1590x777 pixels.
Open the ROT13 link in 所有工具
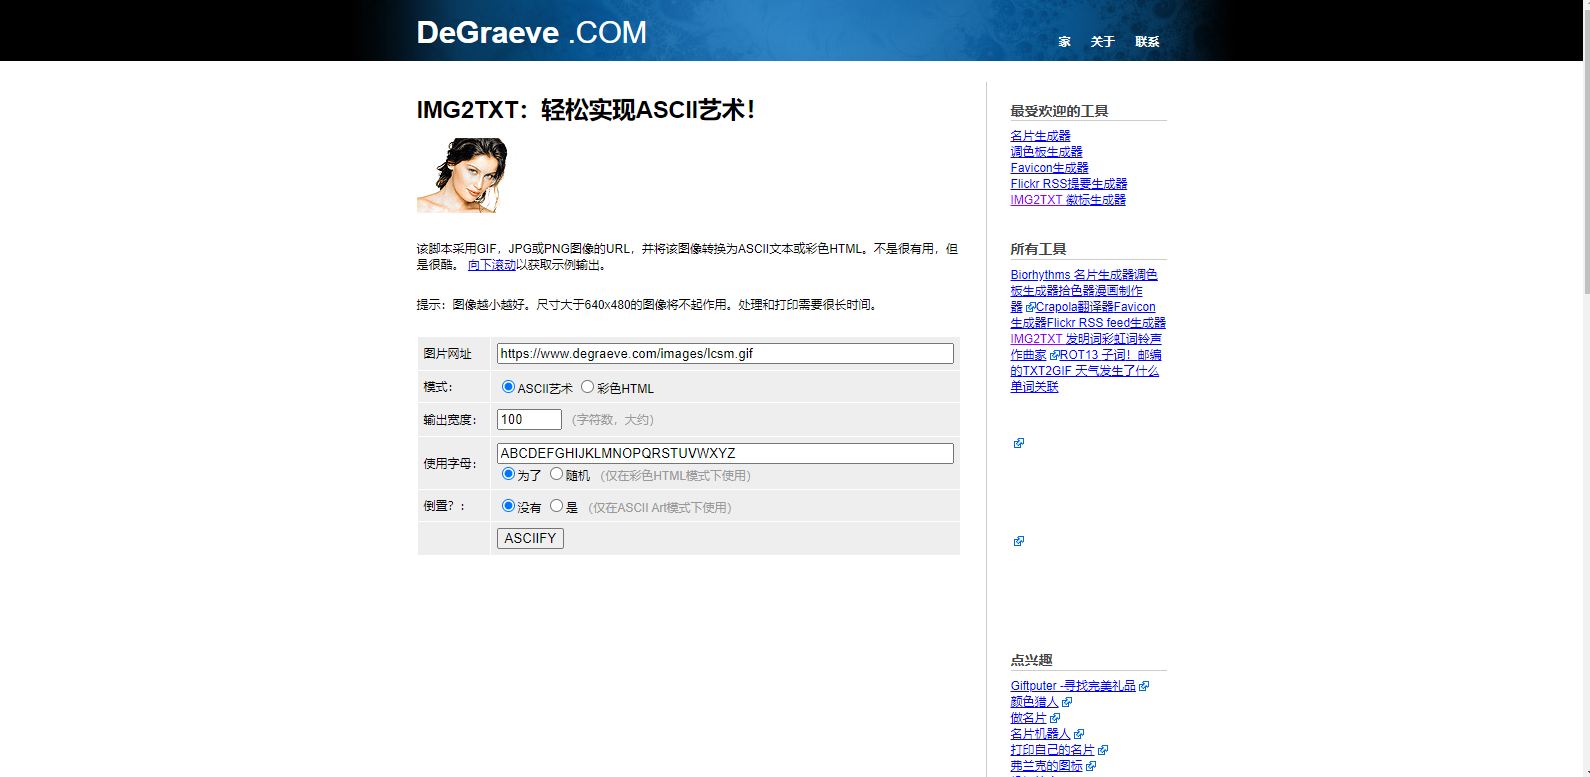1079,355
